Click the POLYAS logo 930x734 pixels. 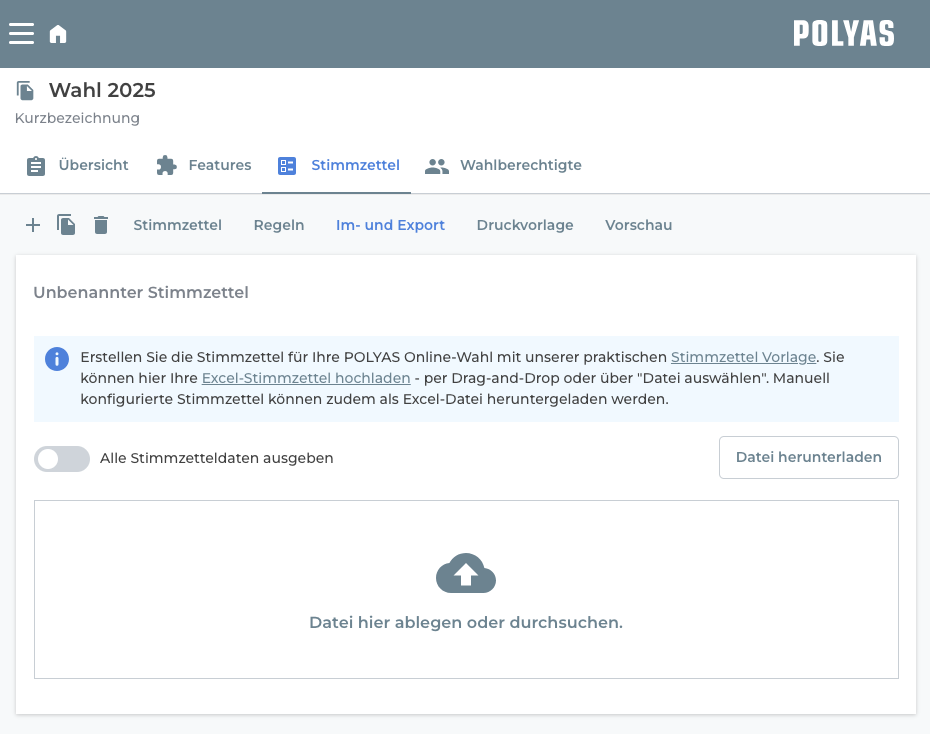[844, 33]
